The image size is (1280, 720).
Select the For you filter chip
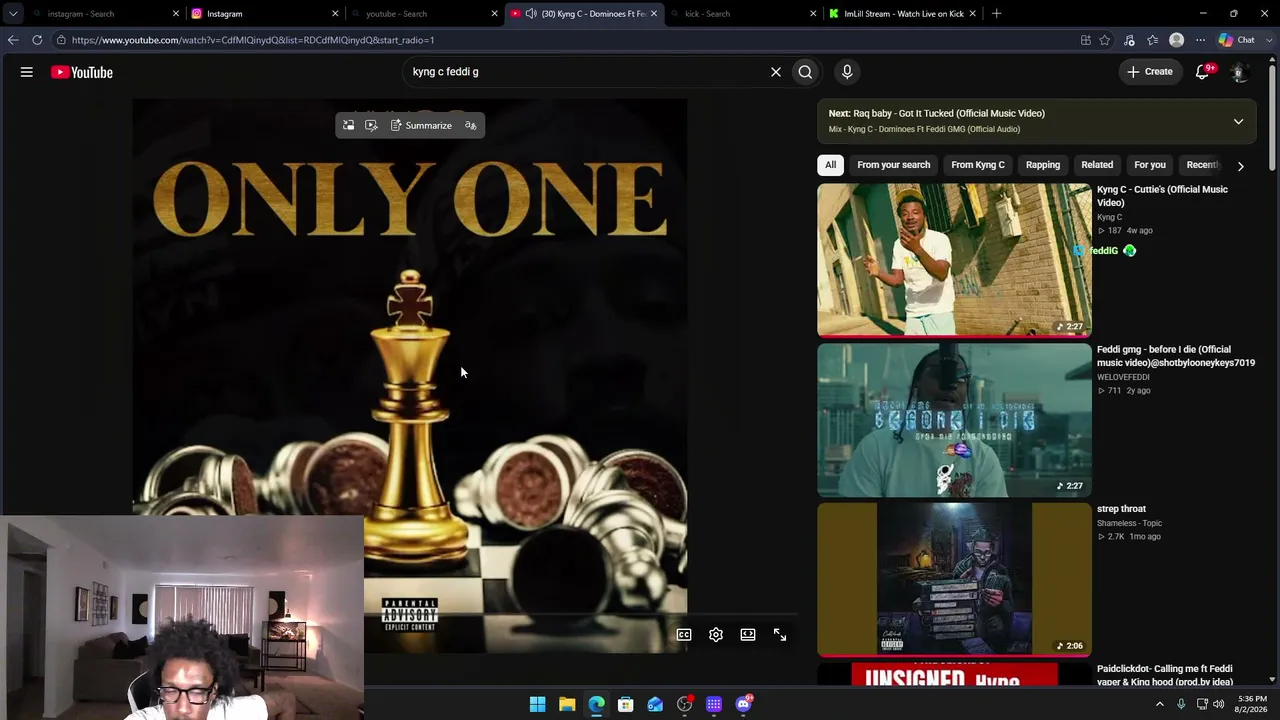[x=1150, y=165]
